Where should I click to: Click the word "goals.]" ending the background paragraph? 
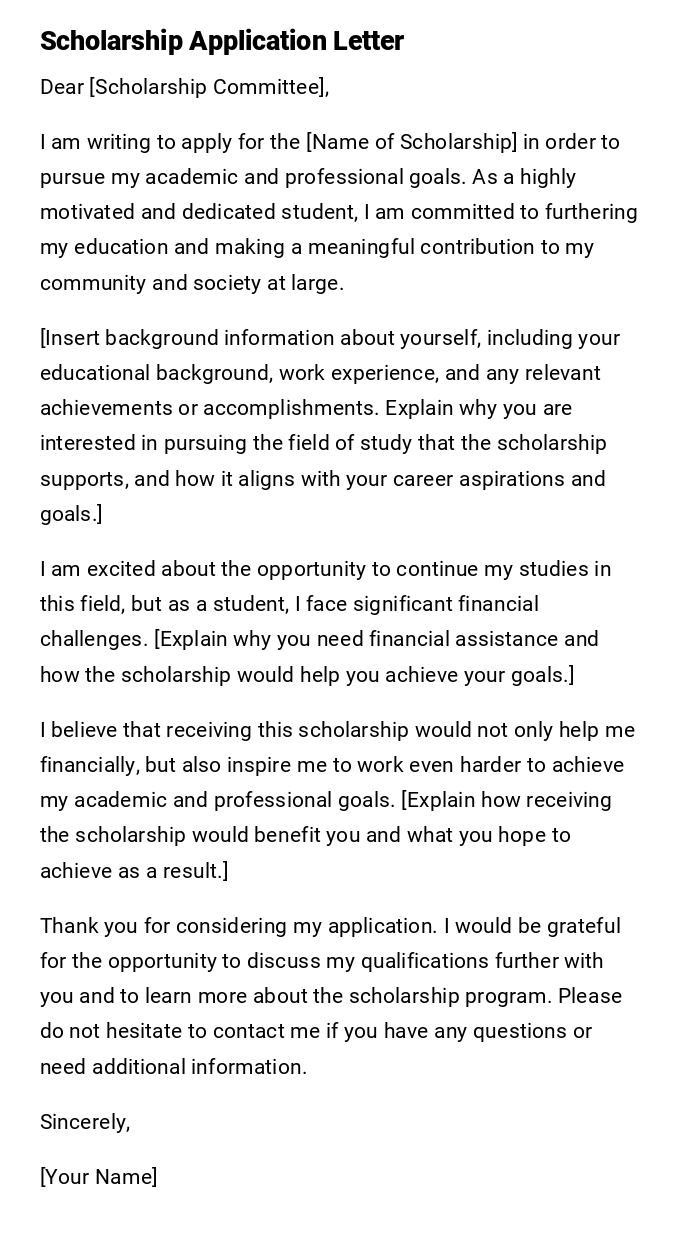[71, 514]
